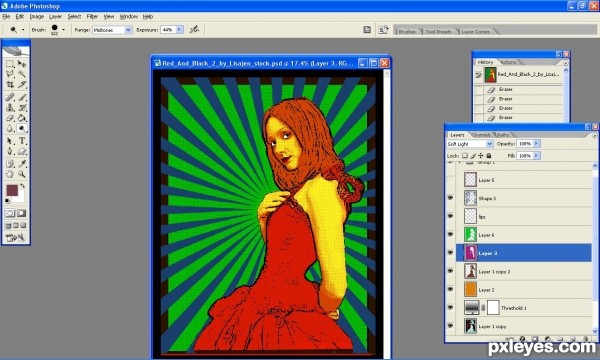The image size is (600, 360).
Task: Select the Type tool
Action: [x=22, y=141]
